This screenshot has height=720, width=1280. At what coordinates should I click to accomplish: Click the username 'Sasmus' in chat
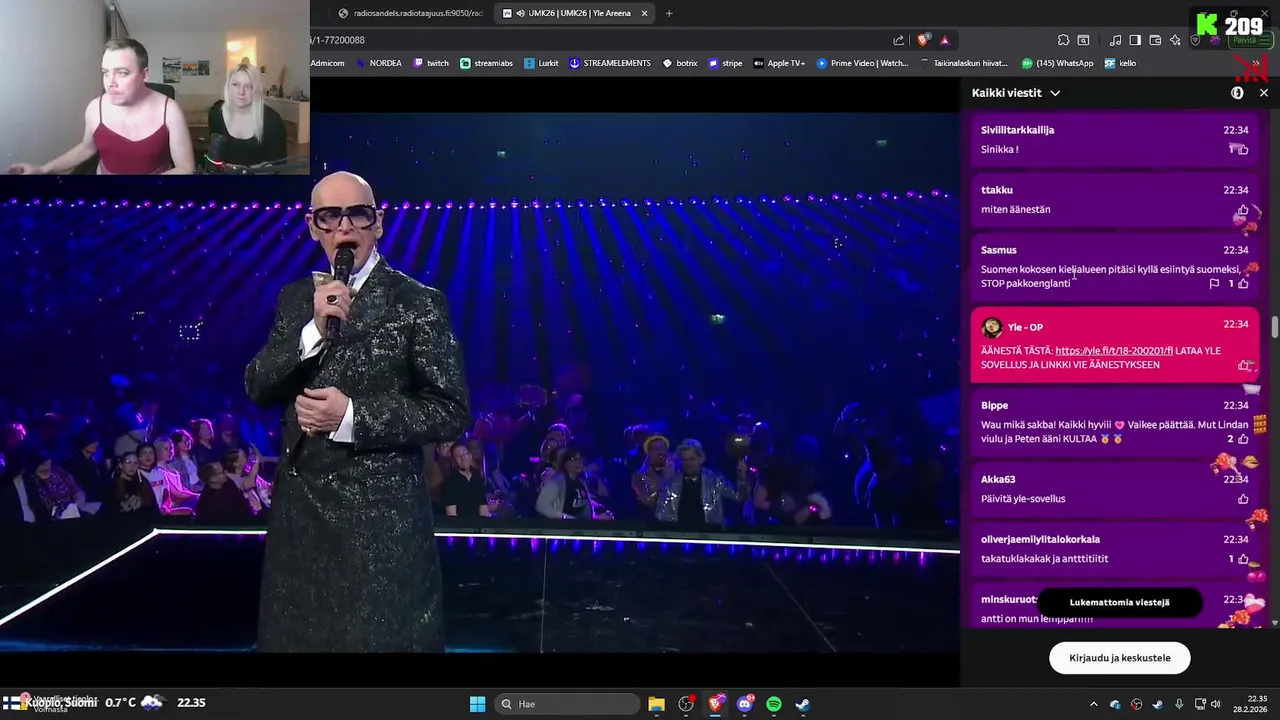(998, 250)
